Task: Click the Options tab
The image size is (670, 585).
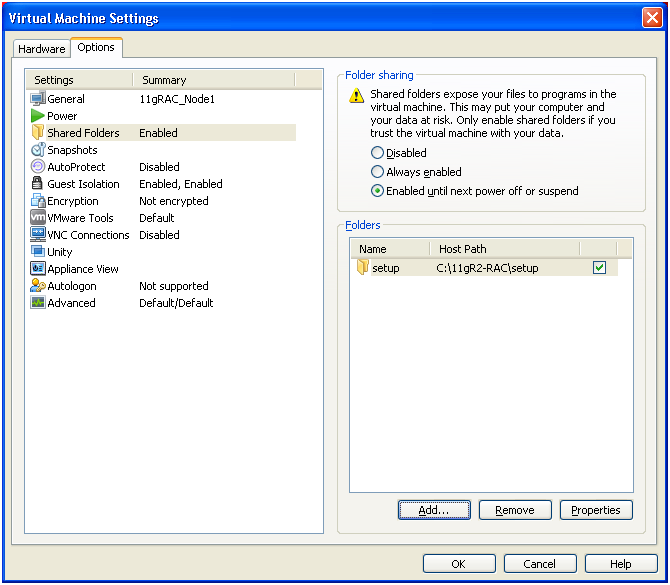Action: [96, 47]
